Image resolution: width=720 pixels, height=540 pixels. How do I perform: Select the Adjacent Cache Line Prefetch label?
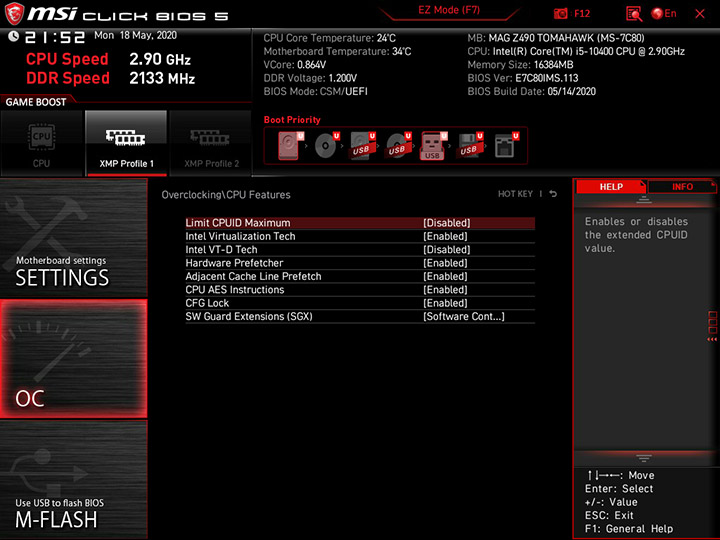tap(253, 276)
